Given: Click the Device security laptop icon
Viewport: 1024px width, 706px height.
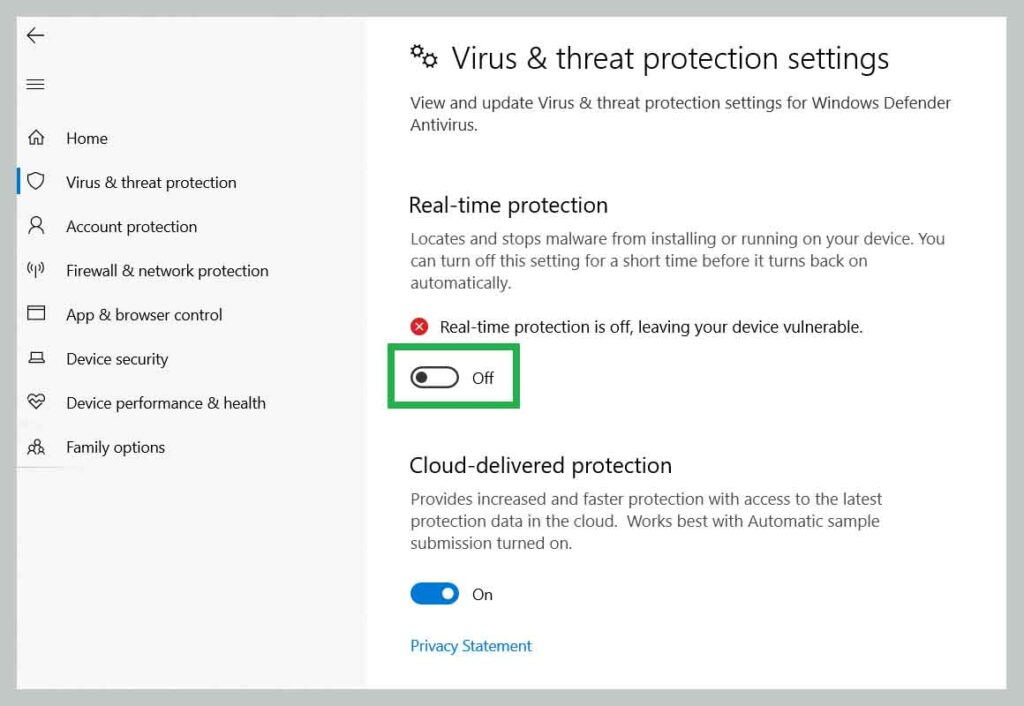Looking at the screenshot, I should point(37,358).
